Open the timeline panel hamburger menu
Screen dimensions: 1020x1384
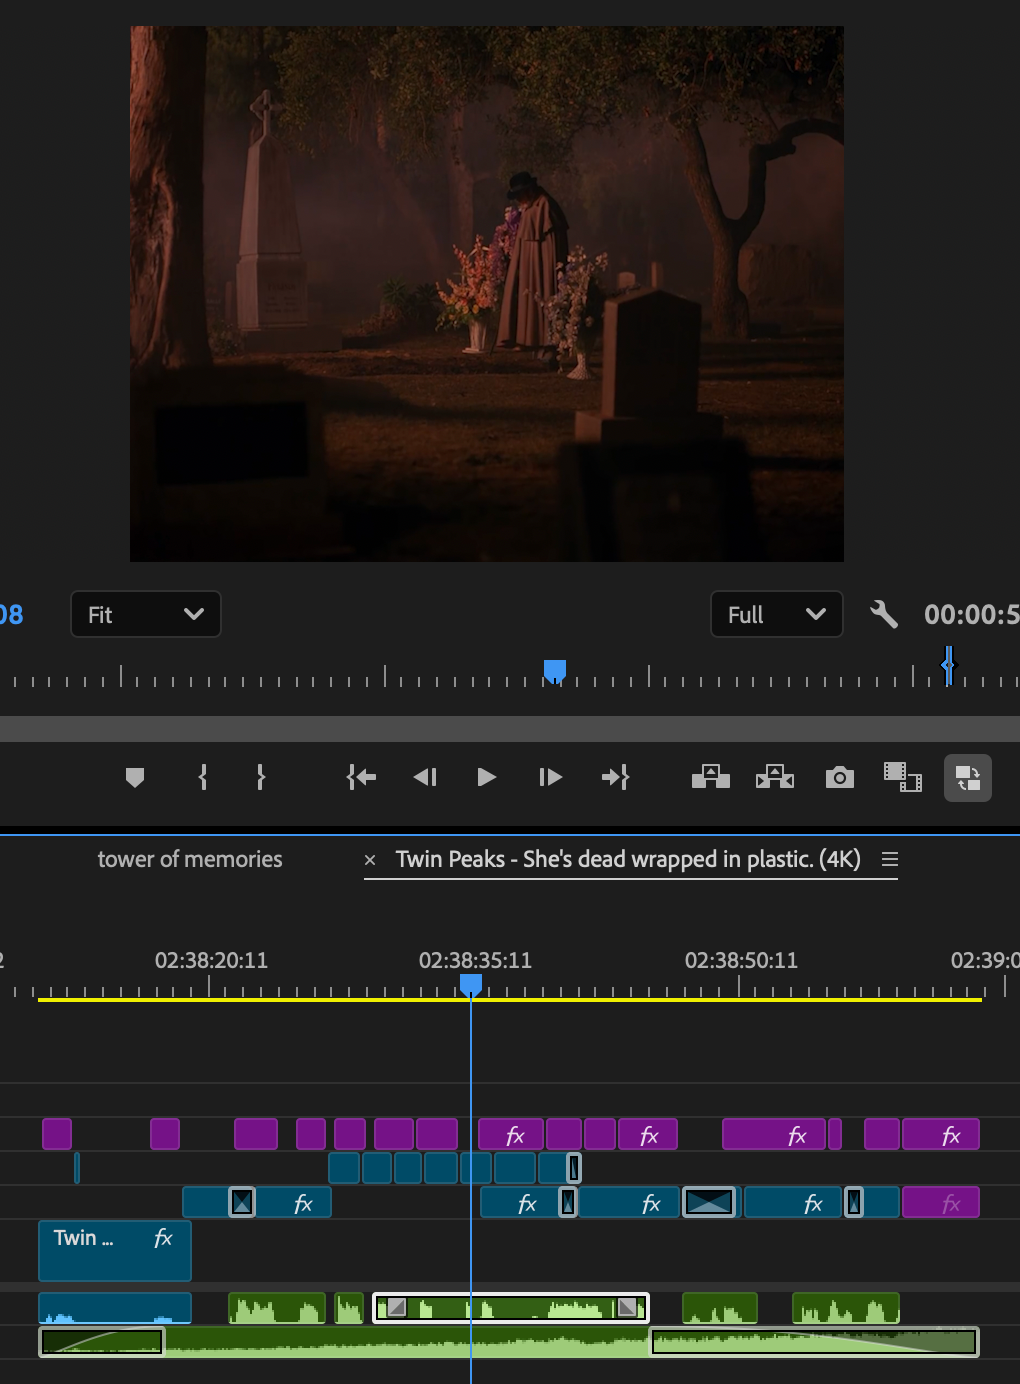tap(890, 859)
